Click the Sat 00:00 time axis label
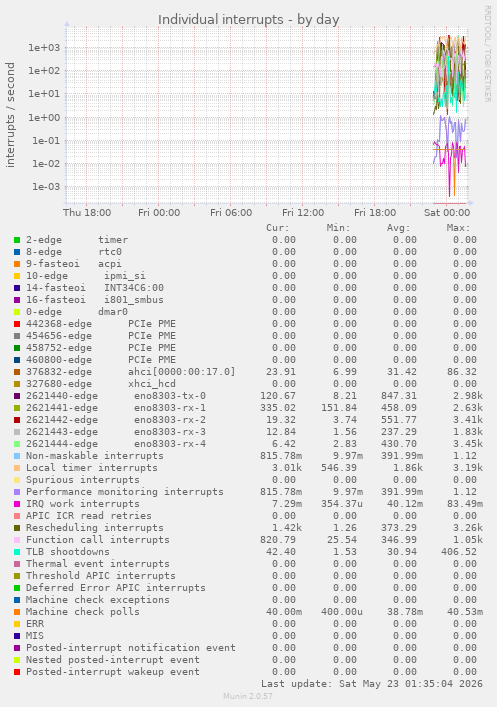 [447, 213]
